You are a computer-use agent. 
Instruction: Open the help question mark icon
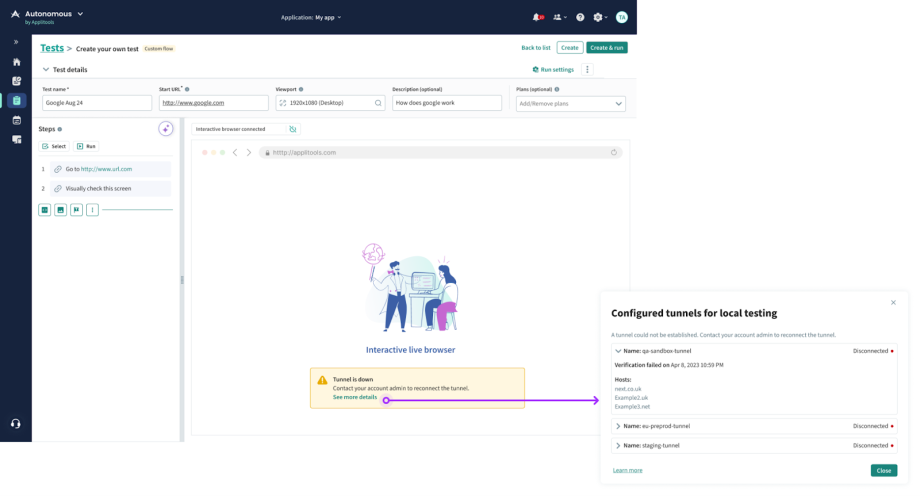[580, 17]
